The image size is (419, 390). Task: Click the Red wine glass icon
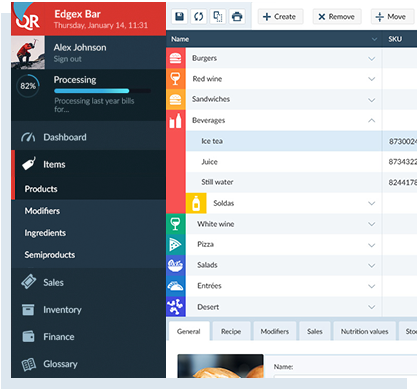click(176, 79)
